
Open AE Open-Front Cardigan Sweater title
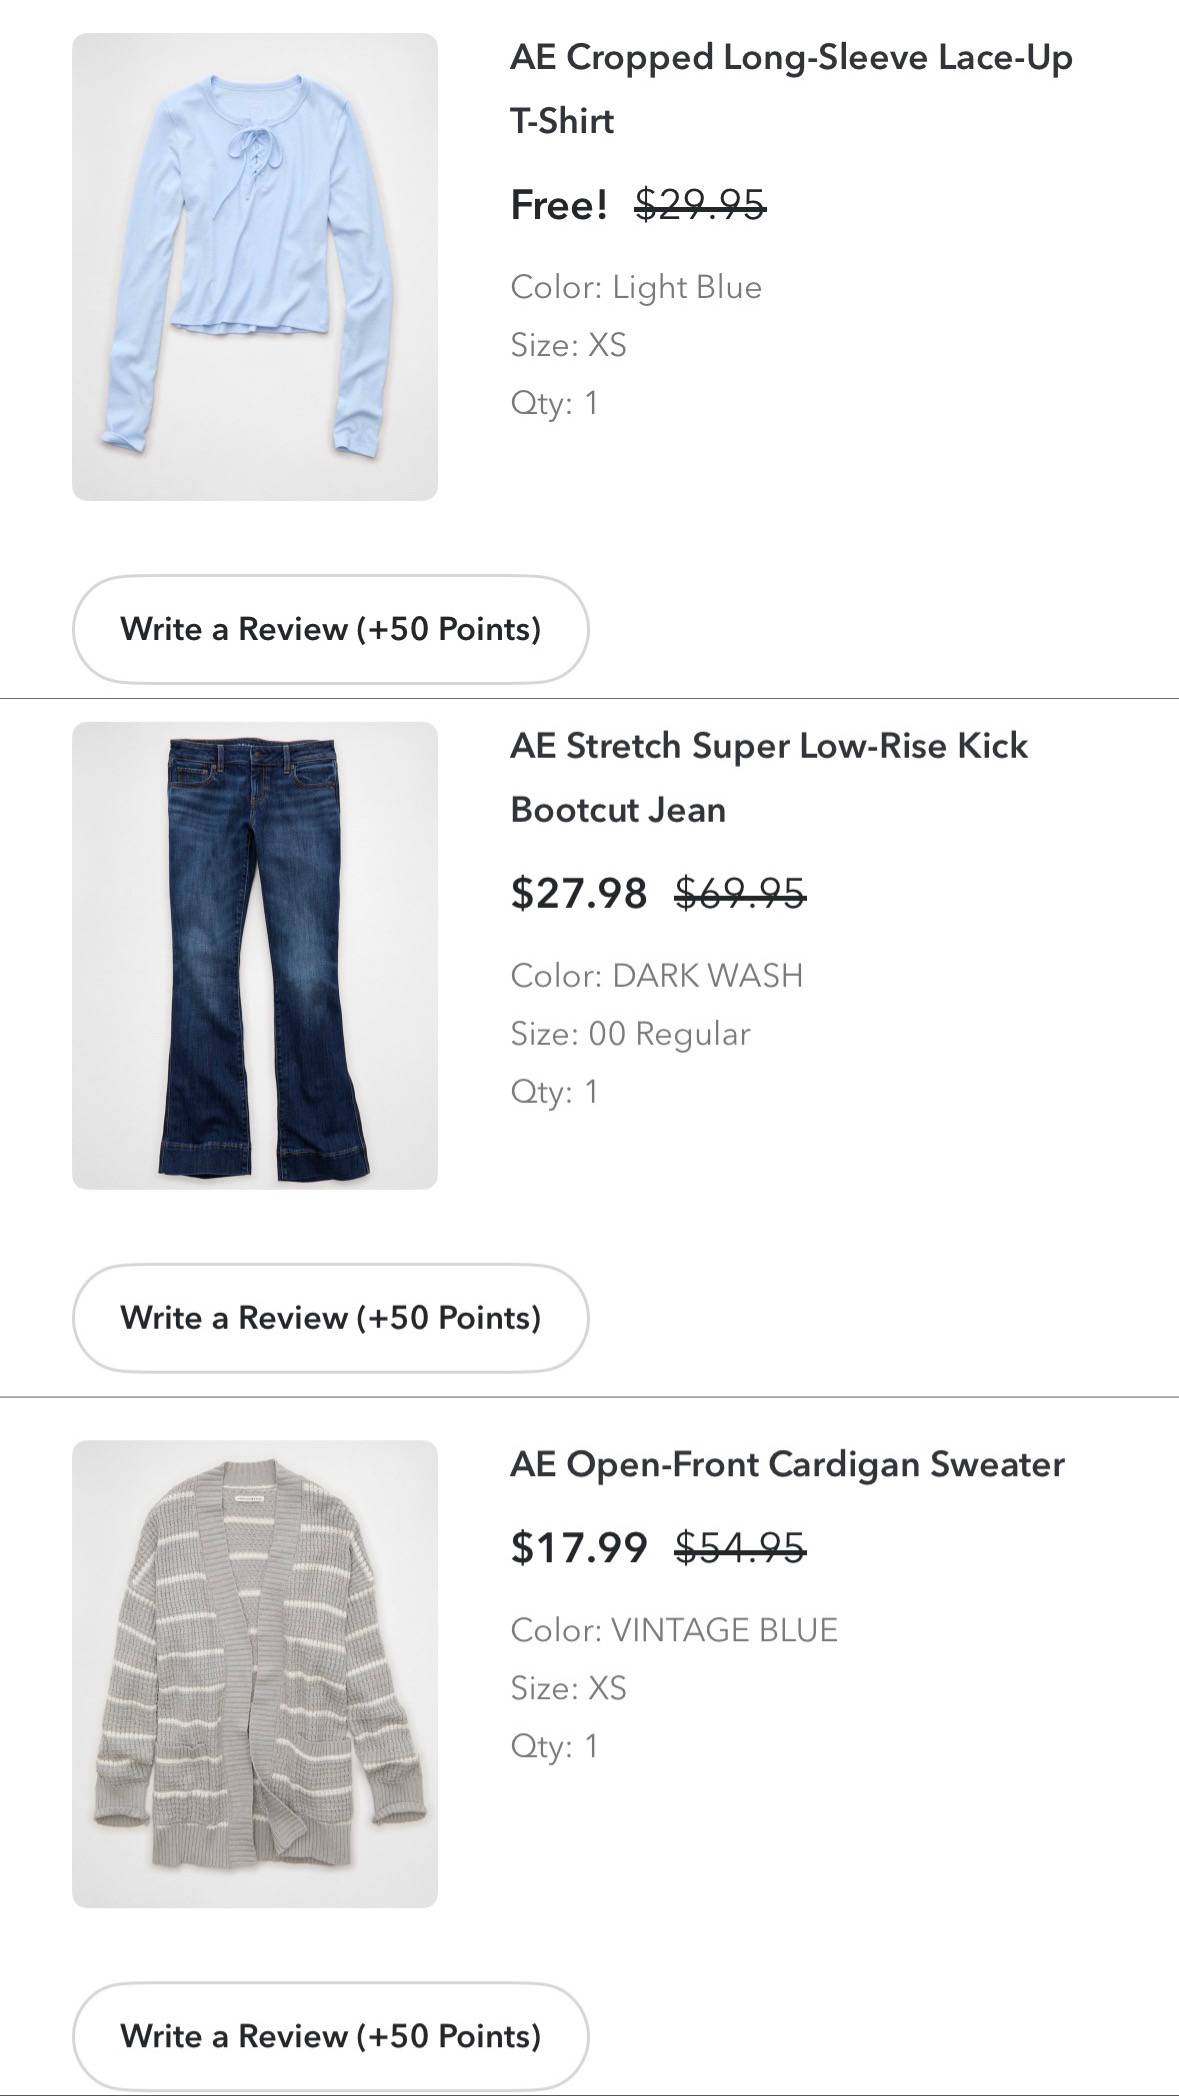point(787,1464)
